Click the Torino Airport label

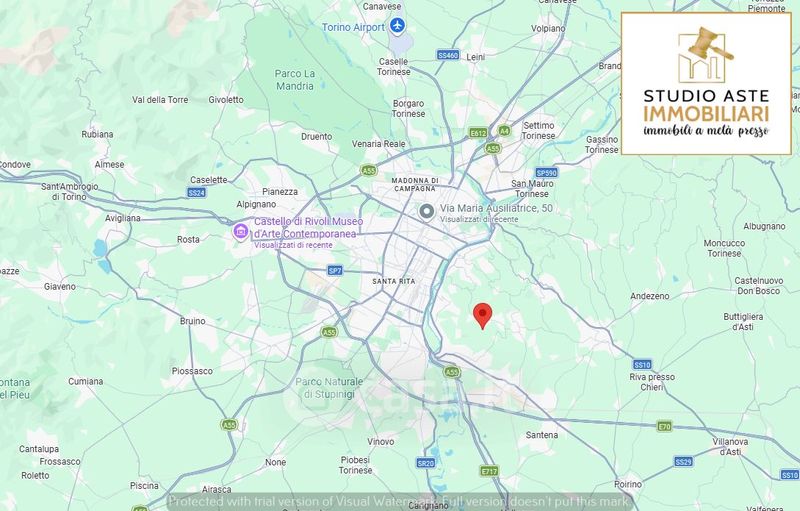click(353, 27)
